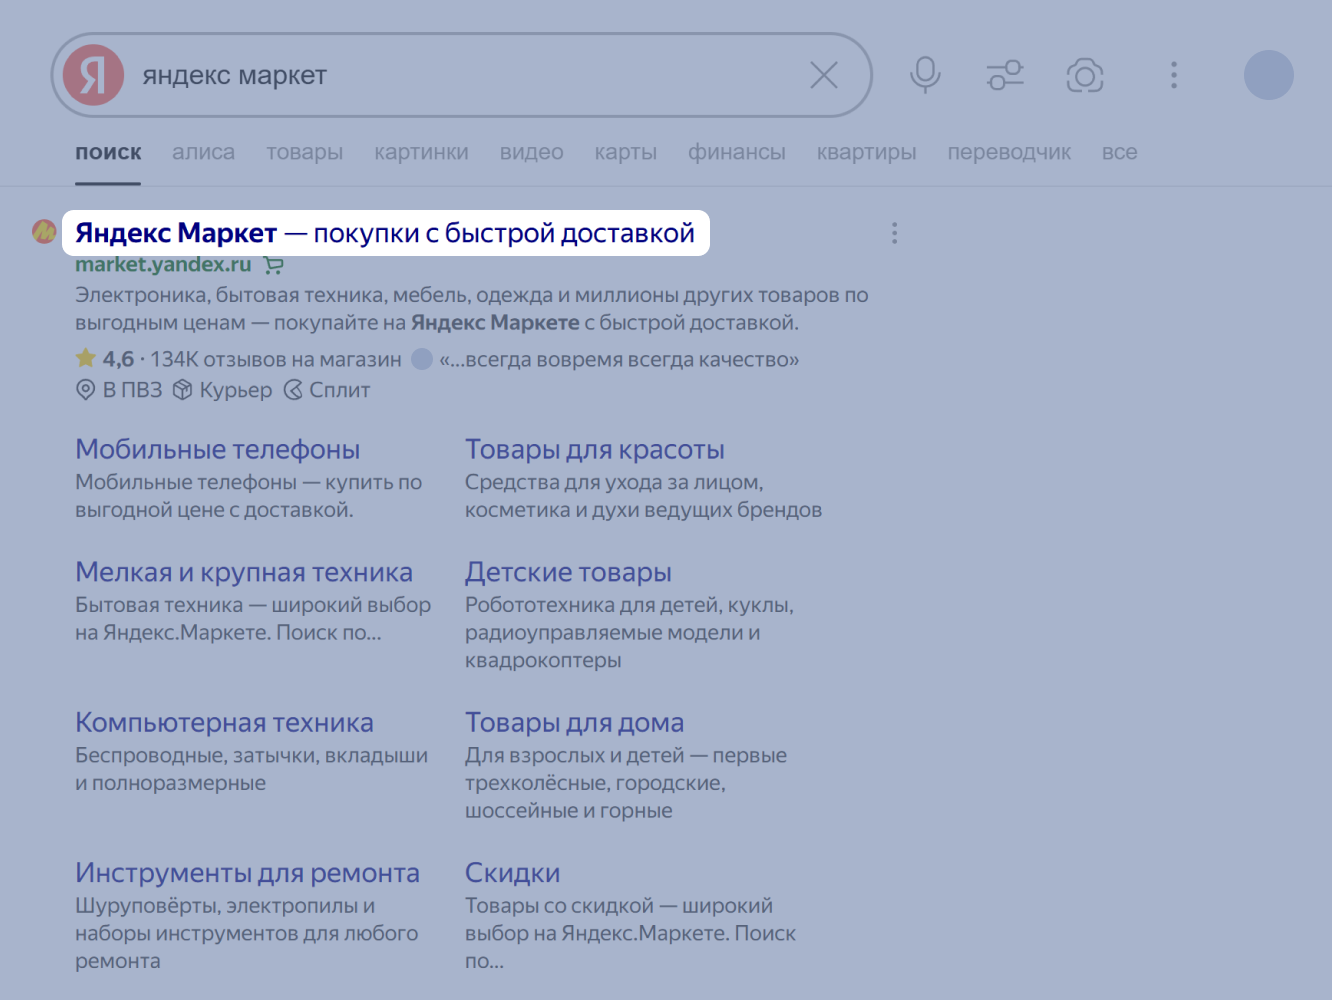Open the three-dot menu beside the search result
Viewport: 1332px width, 1000px height.
894,232
